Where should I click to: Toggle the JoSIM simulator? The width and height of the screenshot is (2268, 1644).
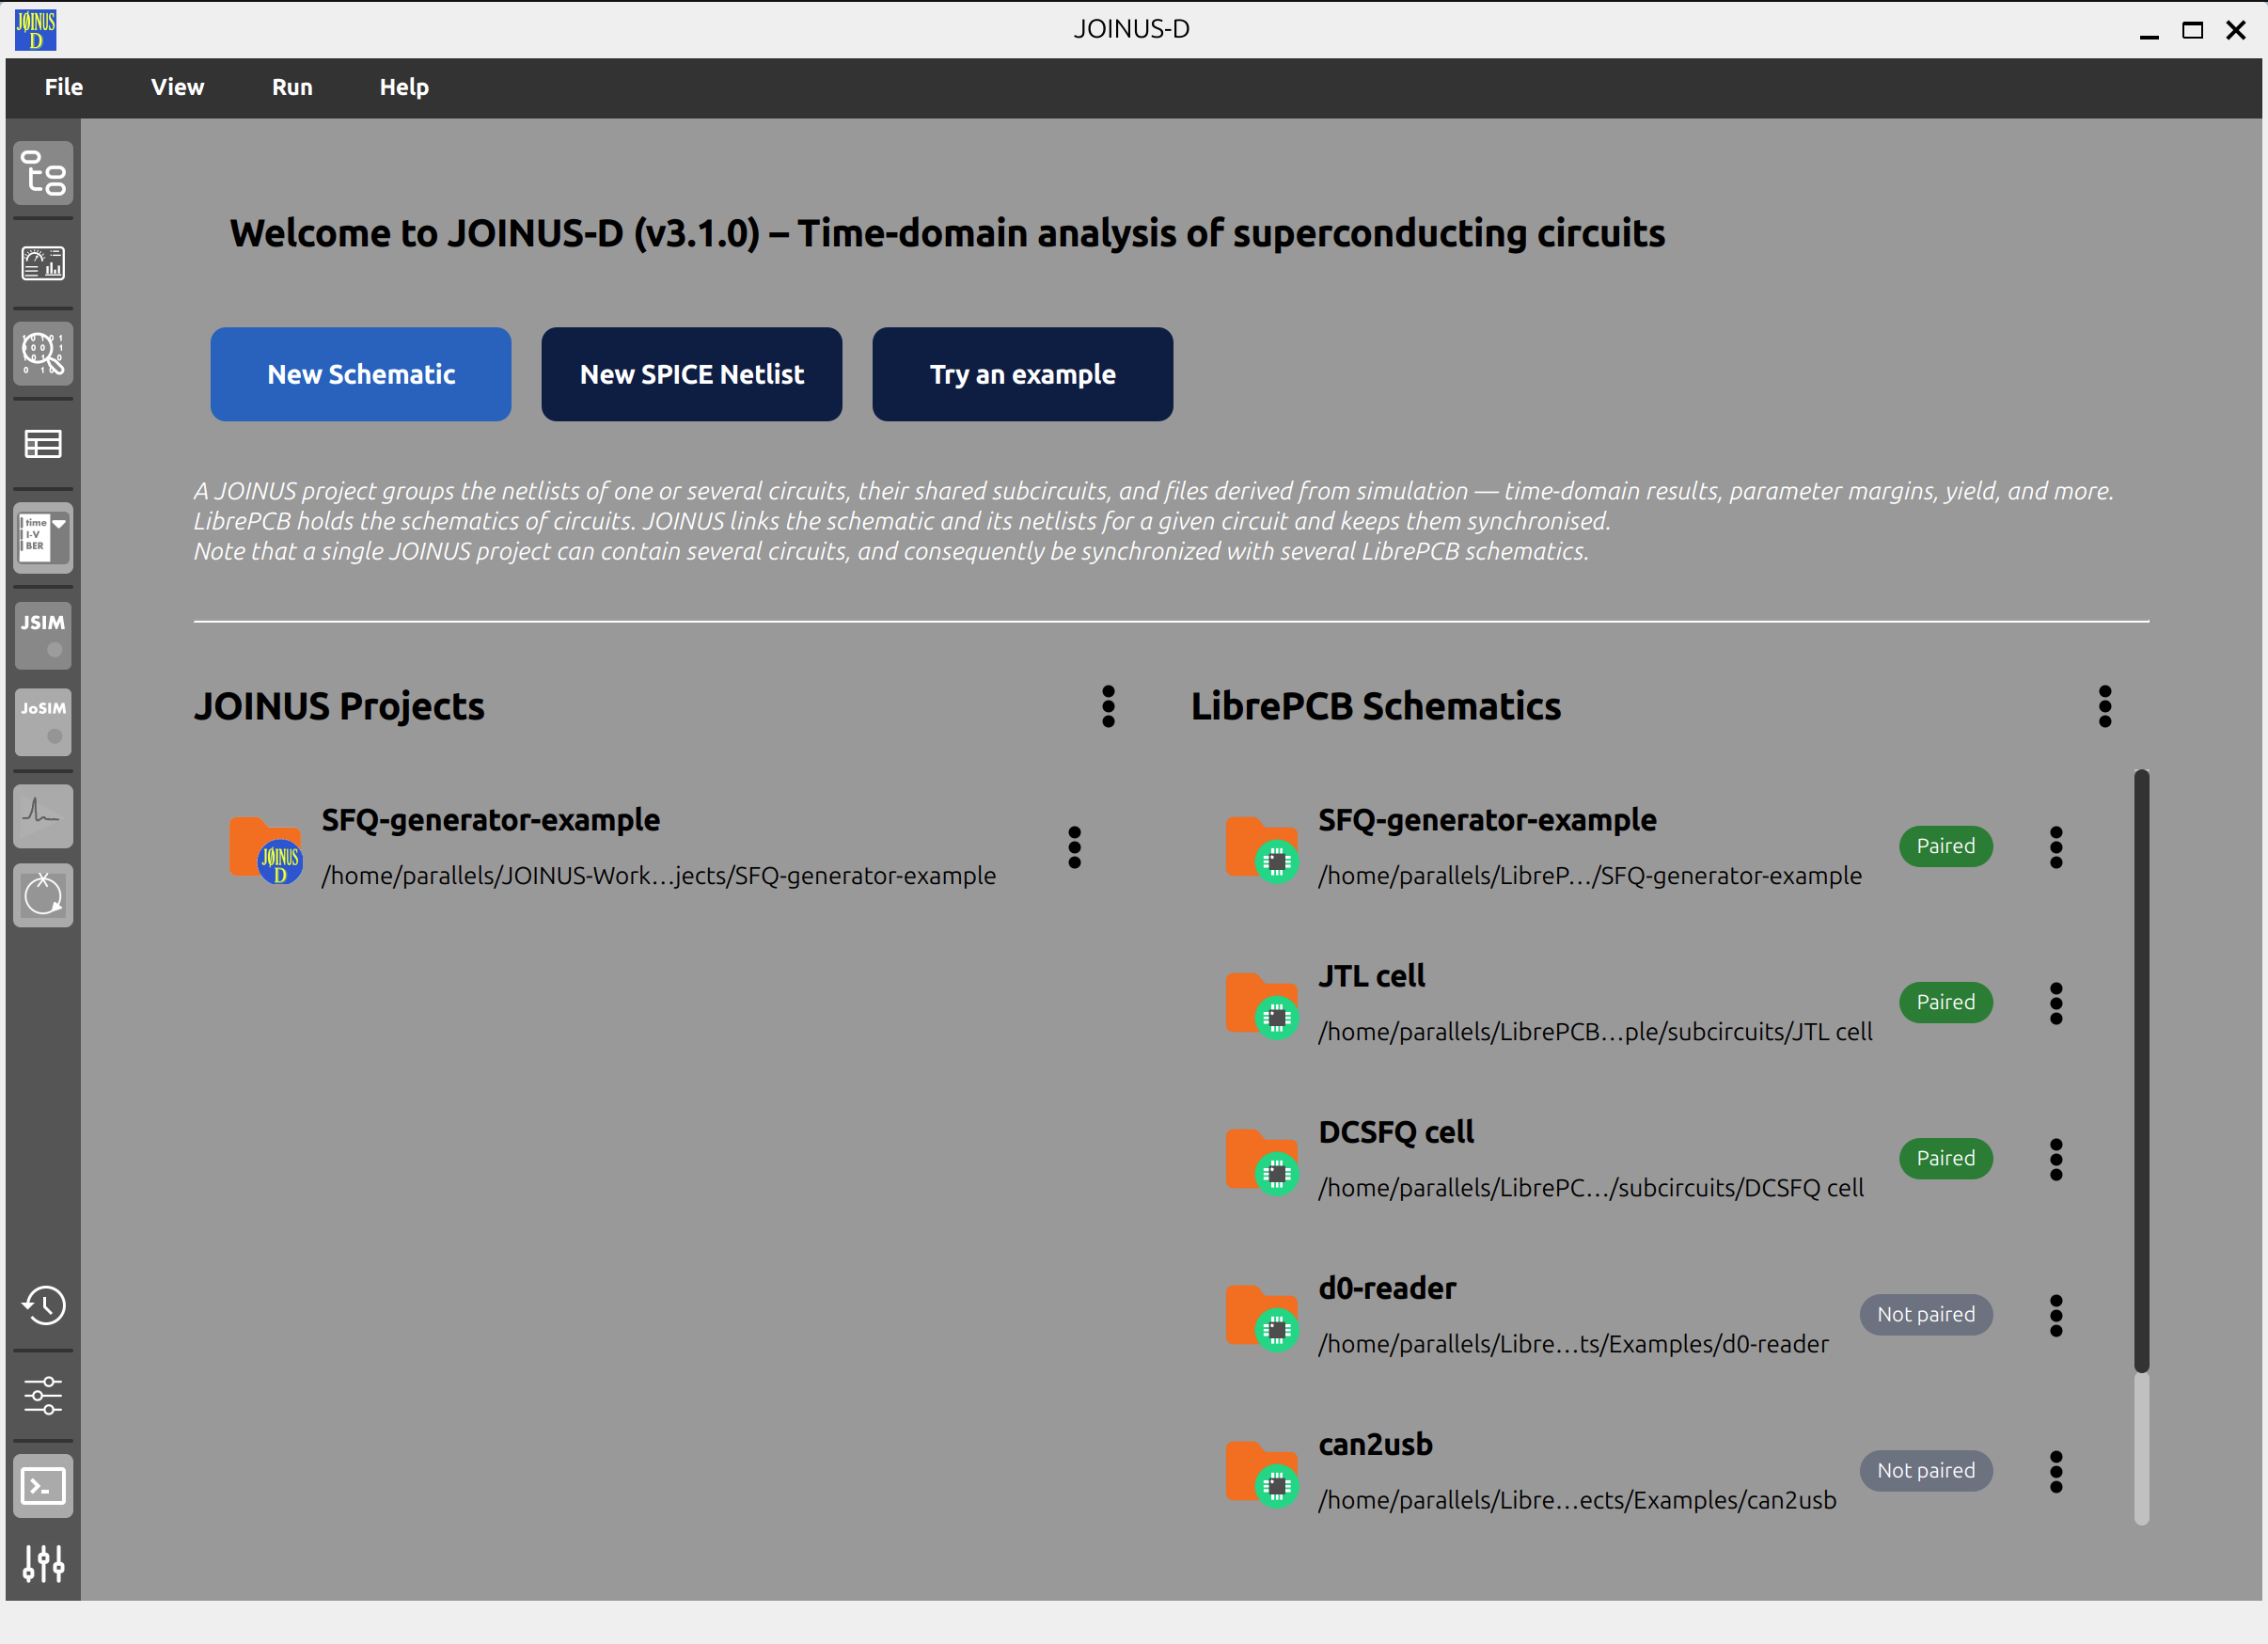[43, 721]
